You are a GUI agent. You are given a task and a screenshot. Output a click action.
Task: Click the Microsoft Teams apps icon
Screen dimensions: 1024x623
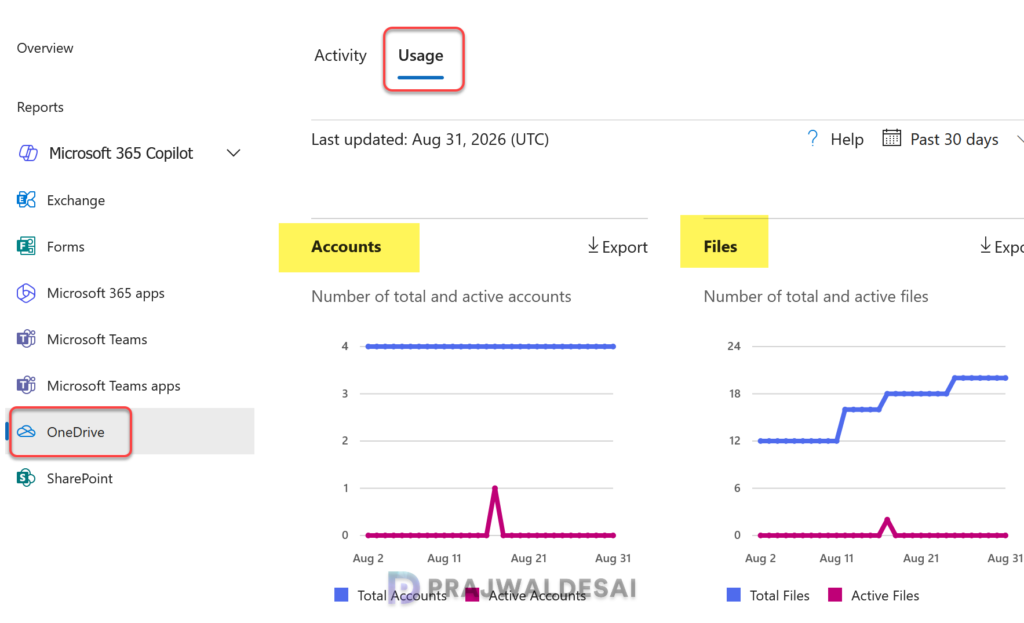tap(26, 385)
